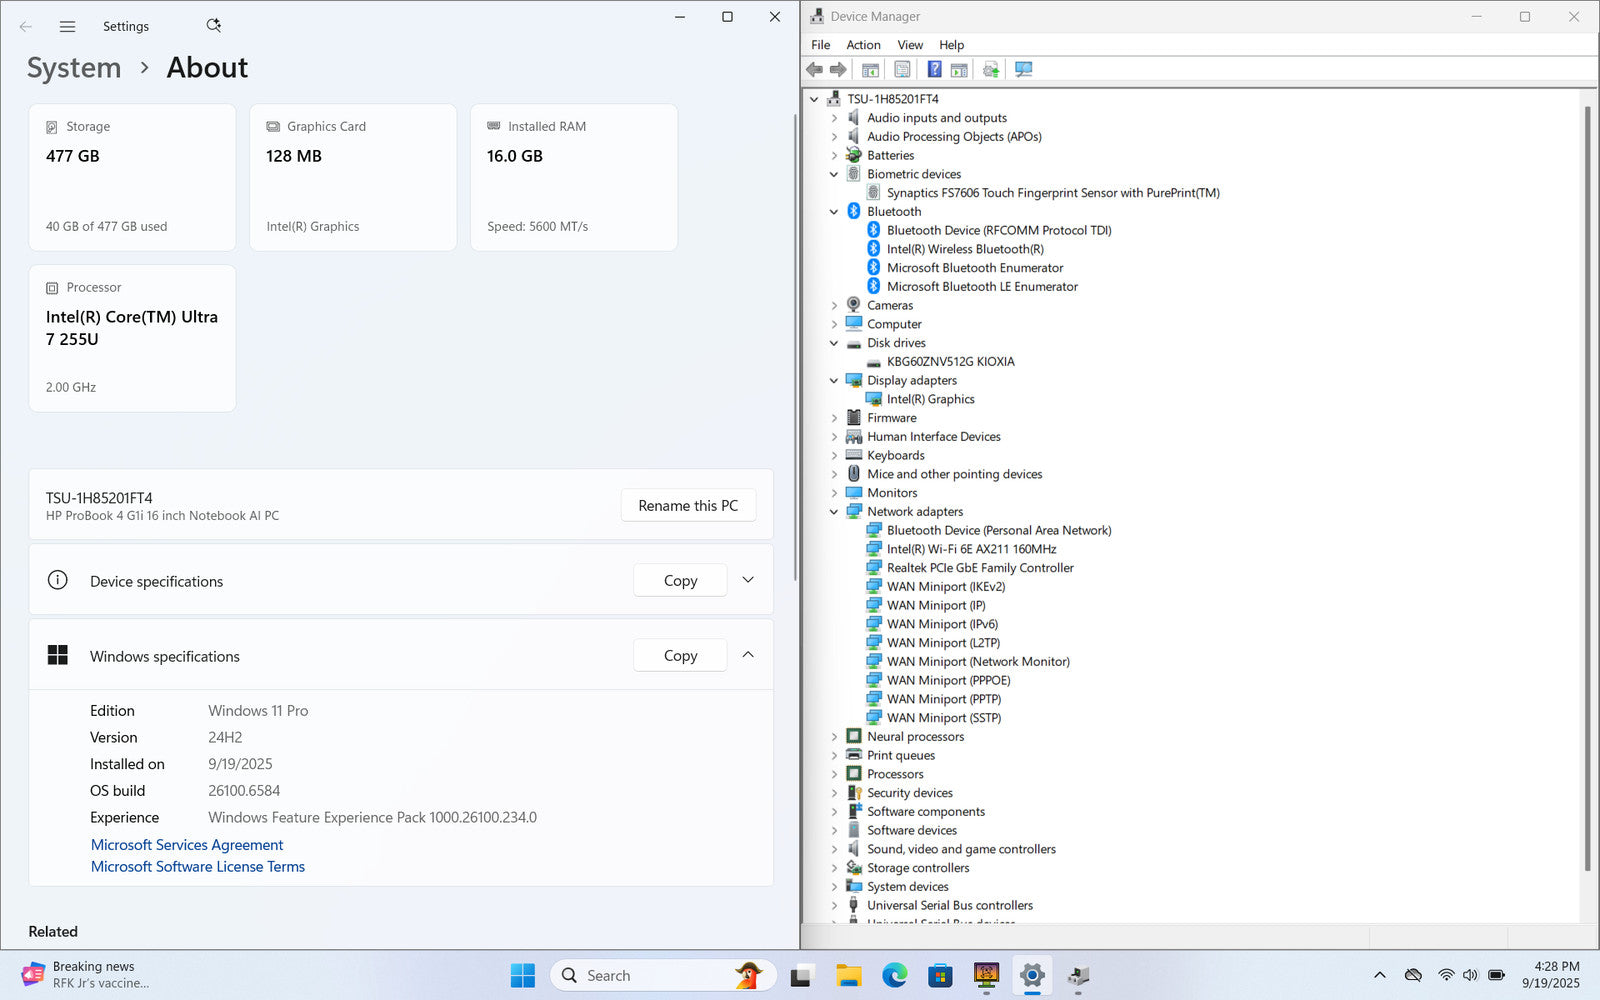Open Microsoft Edge from the taskbar
The image size is (1600, 1000).
(x=894, y=976)
